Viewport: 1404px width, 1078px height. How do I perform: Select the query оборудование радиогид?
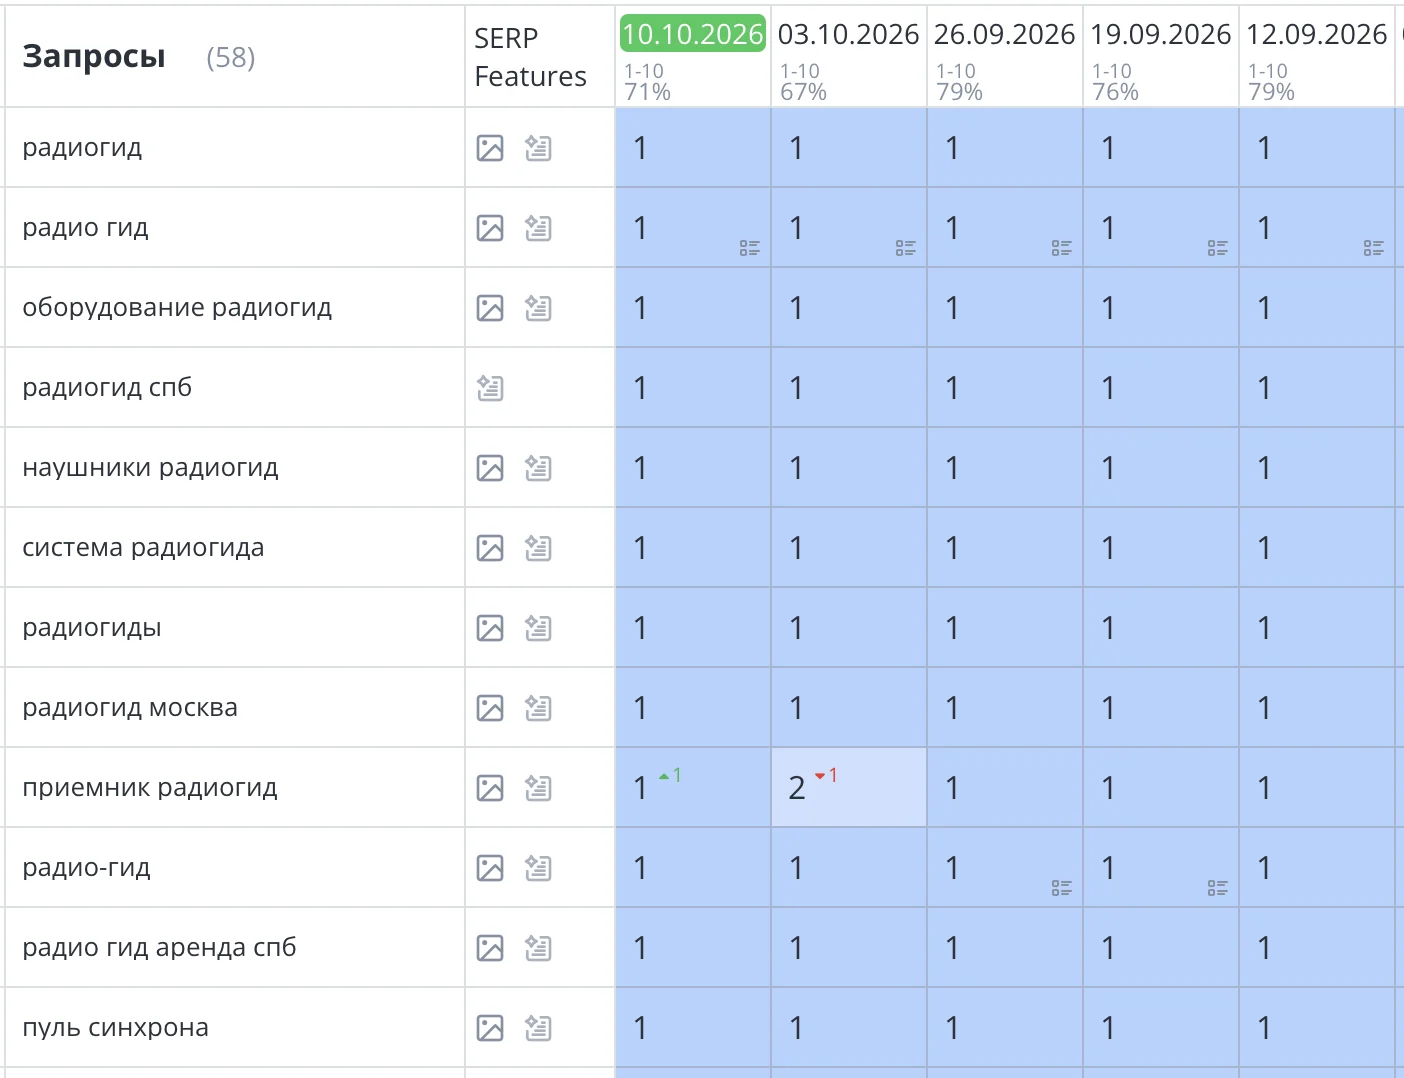(177, 308)
